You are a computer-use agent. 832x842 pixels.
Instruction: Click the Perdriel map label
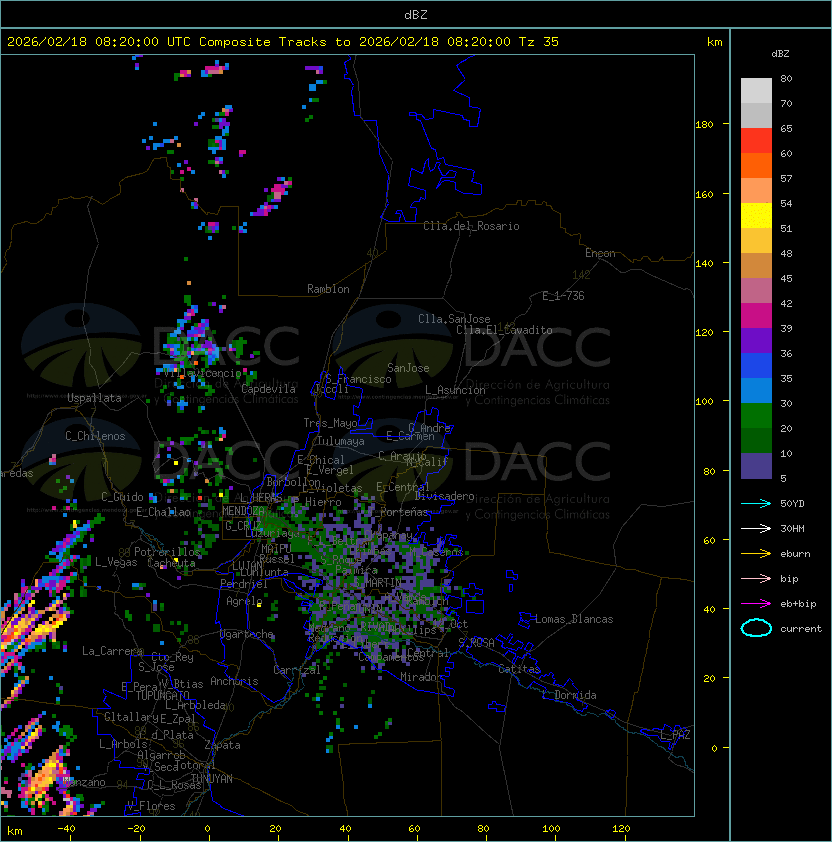(244, 584)
